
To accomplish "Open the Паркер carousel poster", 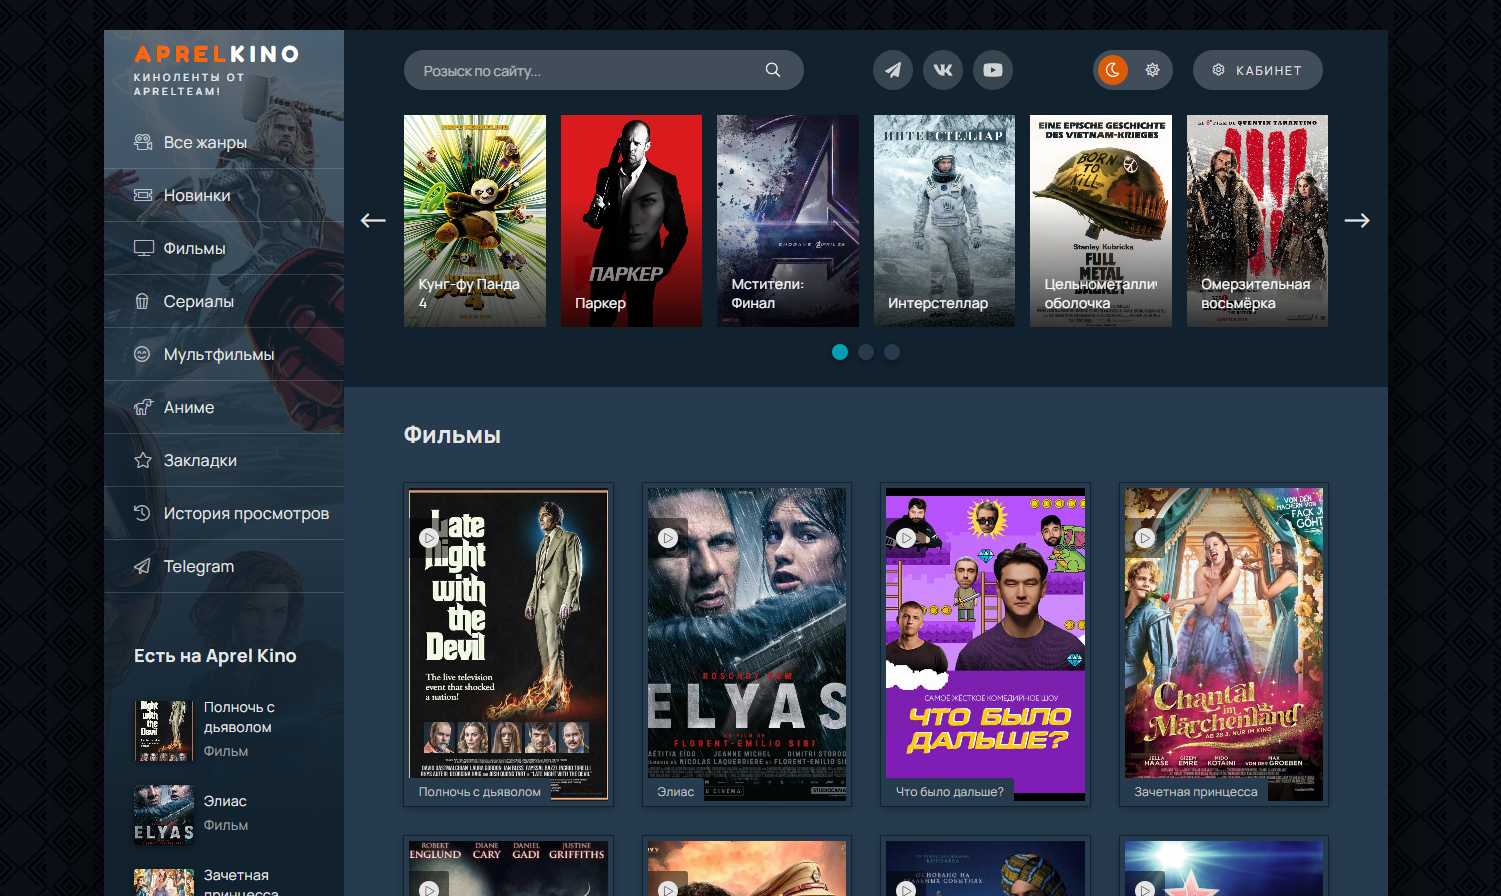I will point(631,221).
